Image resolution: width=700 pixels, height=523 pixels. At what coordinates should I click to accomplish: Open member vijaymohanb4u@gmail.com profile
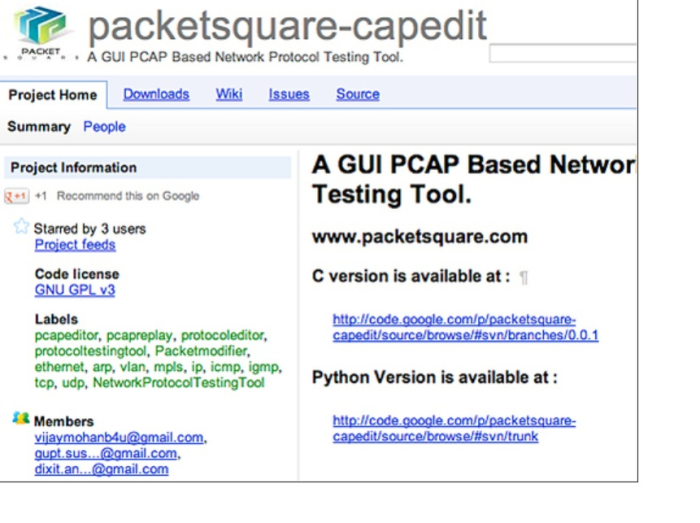click(x=119, y=438)
